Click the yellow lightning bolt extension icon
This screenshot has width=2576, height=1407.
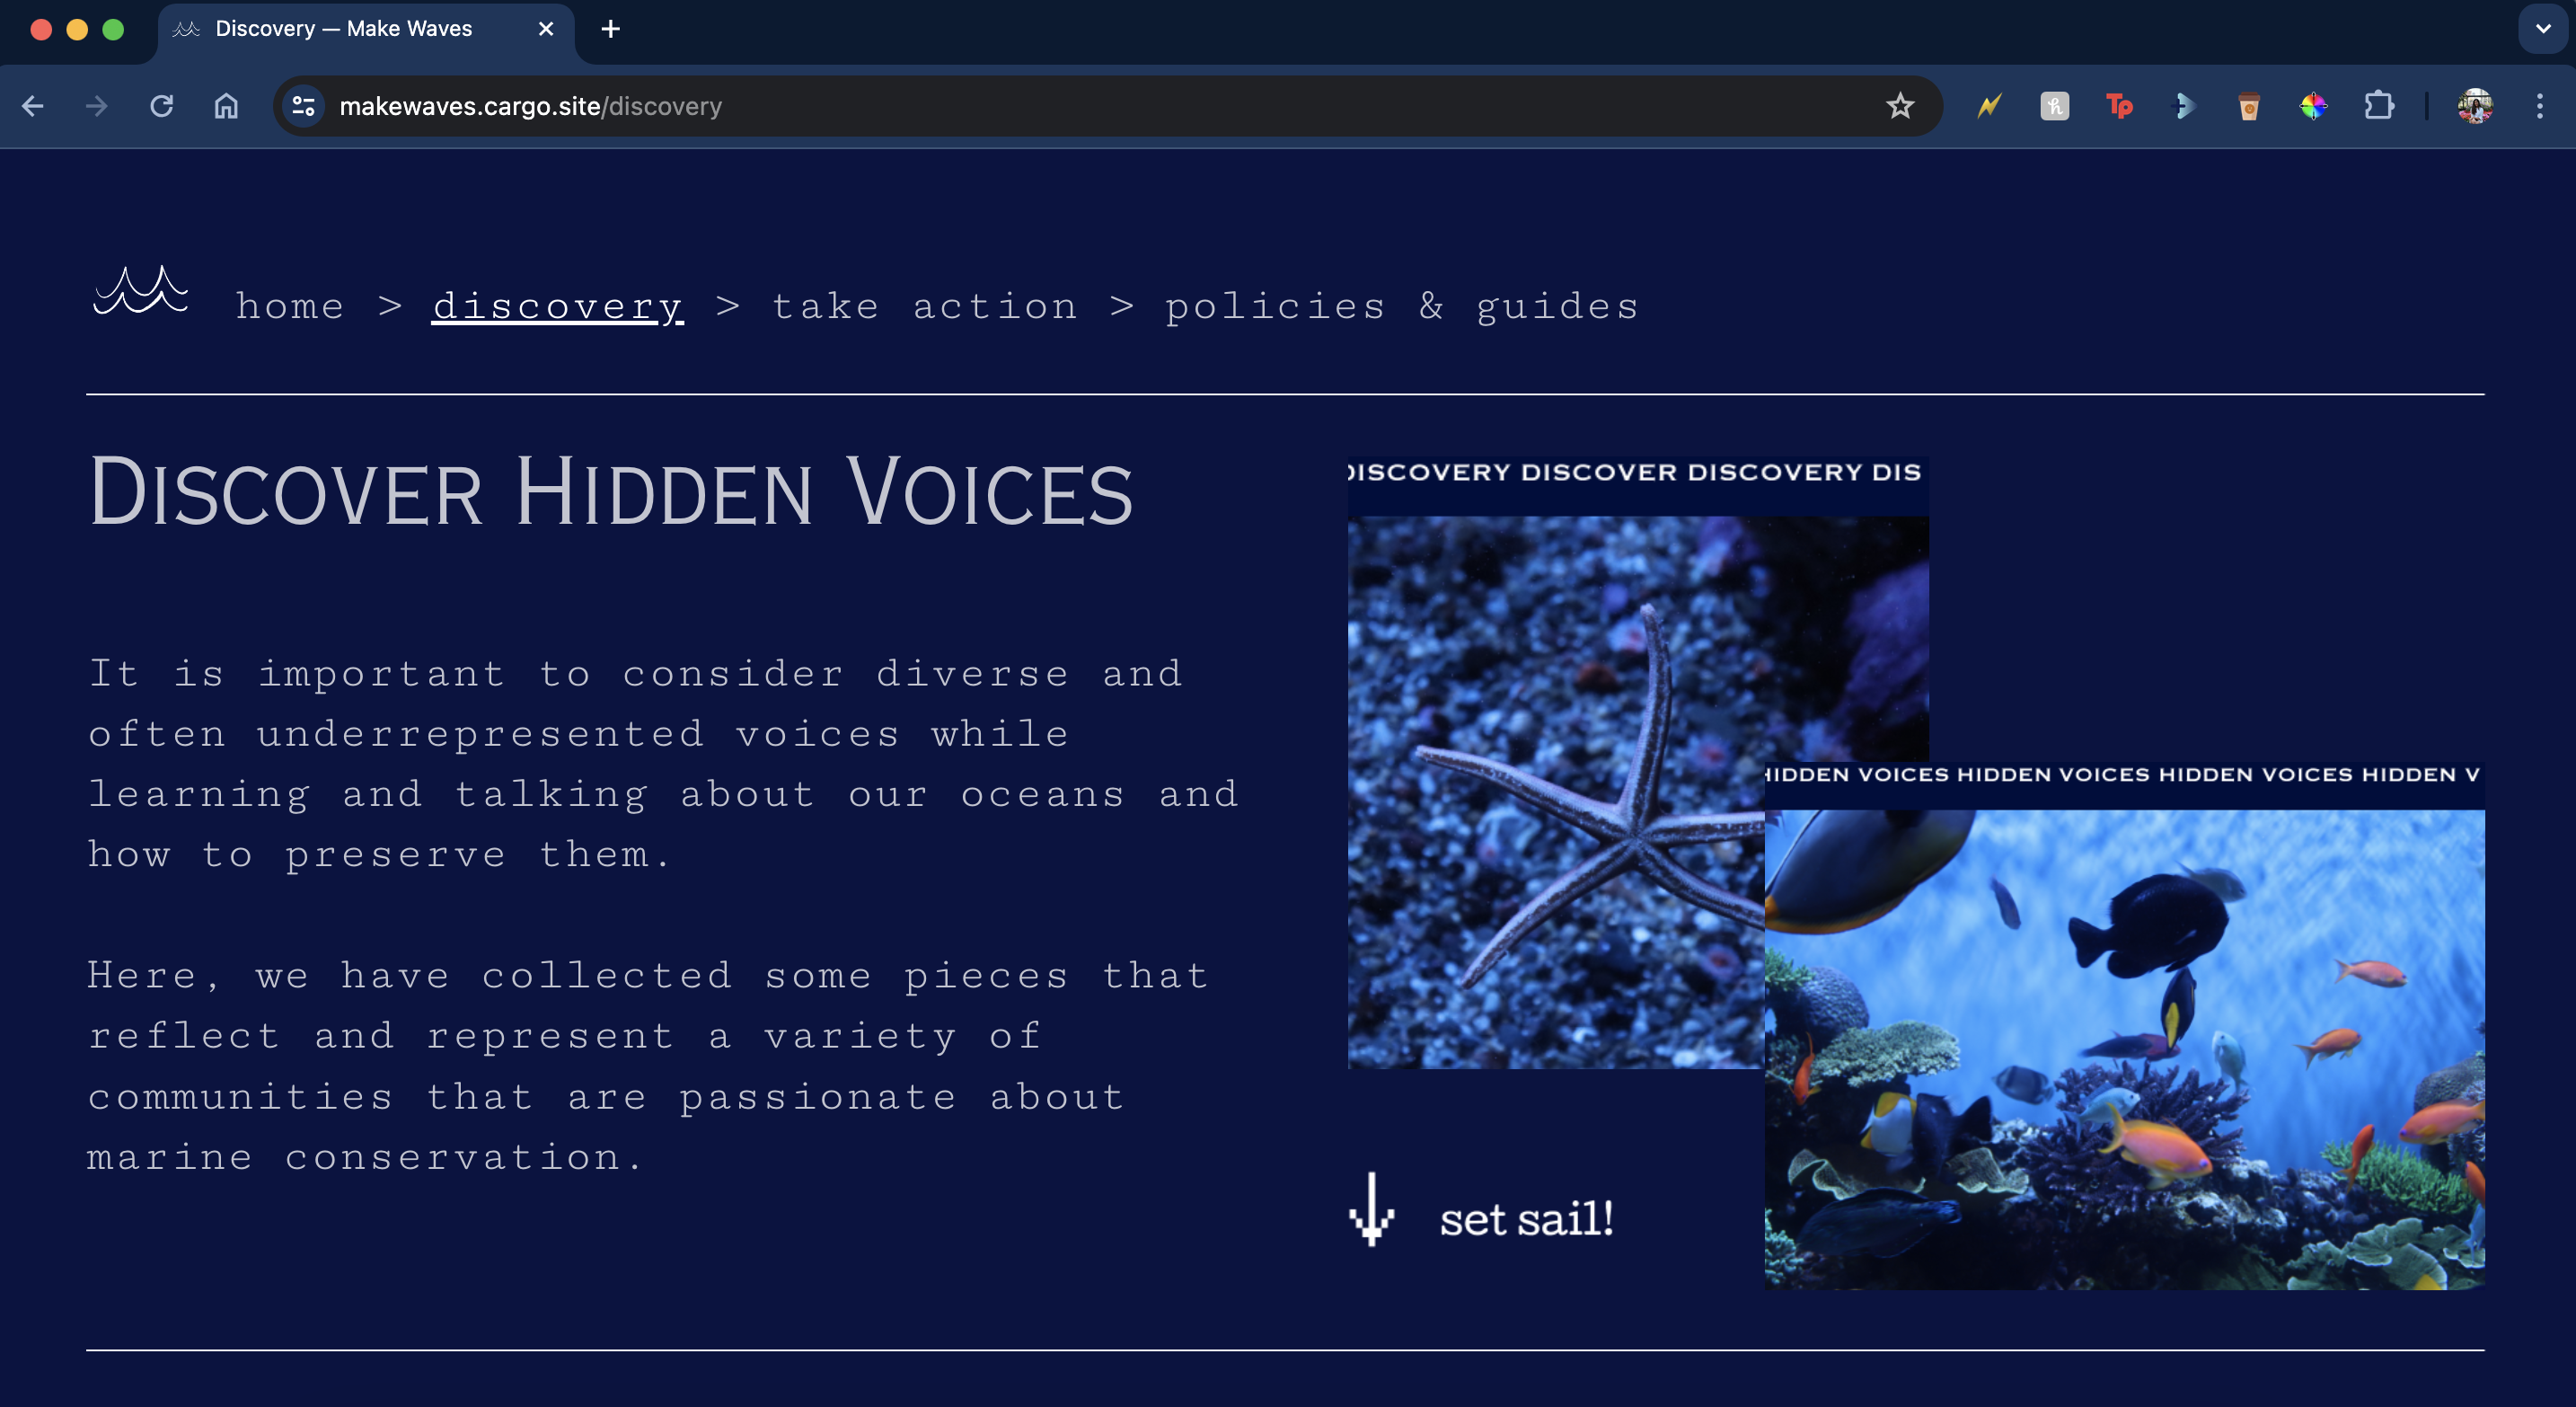pyautogui.click(x=1989, y=106)
